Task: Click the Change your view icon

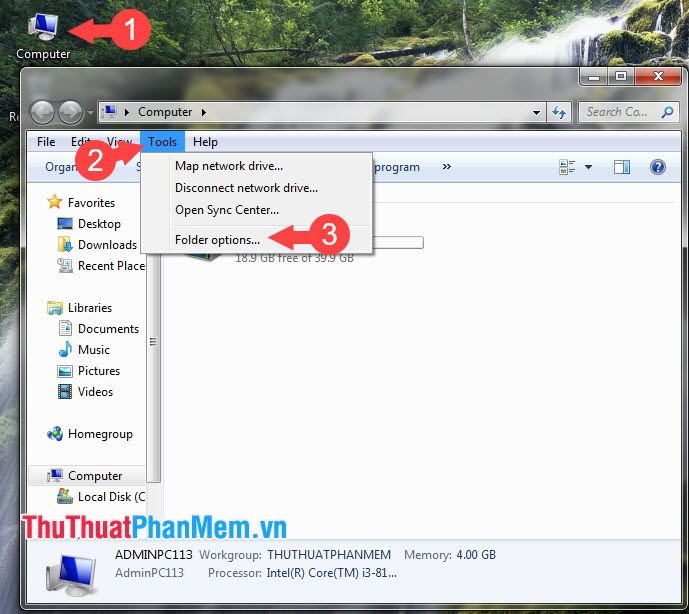Action: click(x=567, y=167)
